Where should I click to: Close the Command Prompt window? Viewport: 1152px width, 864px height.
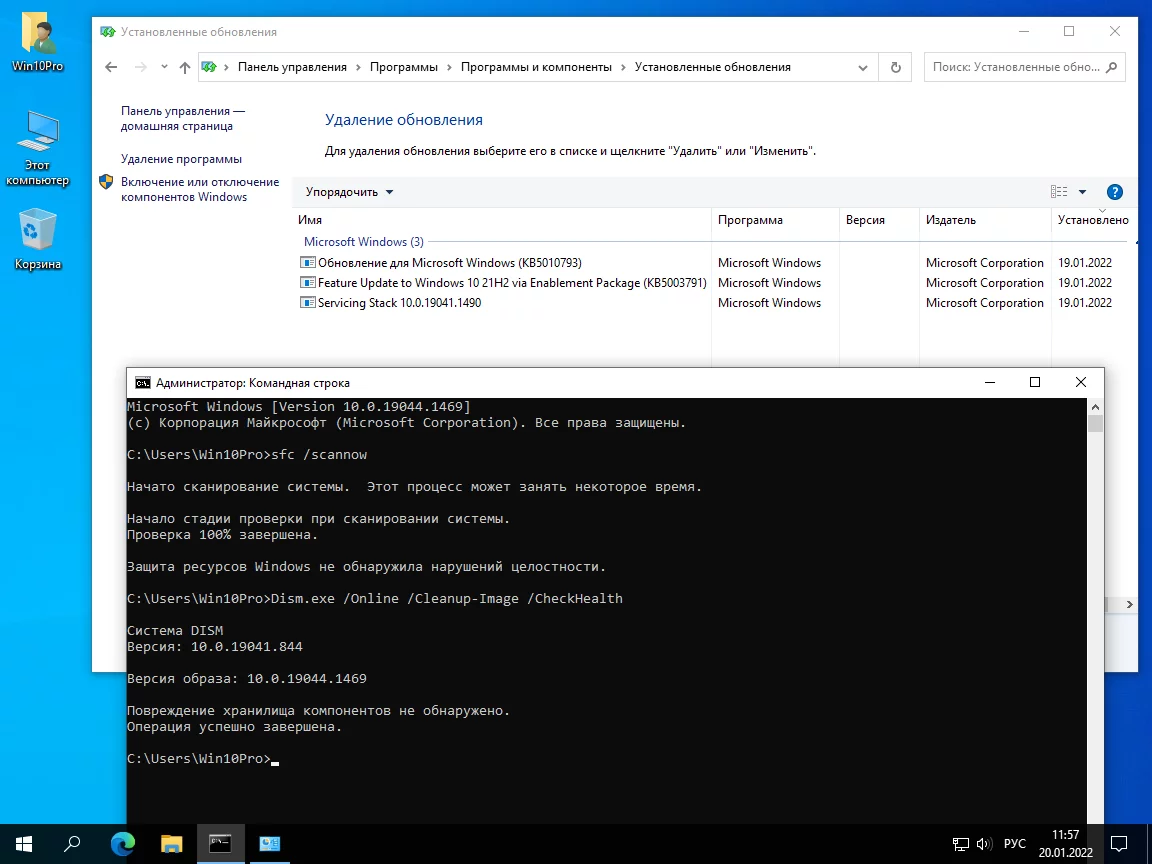point(1081,382)
